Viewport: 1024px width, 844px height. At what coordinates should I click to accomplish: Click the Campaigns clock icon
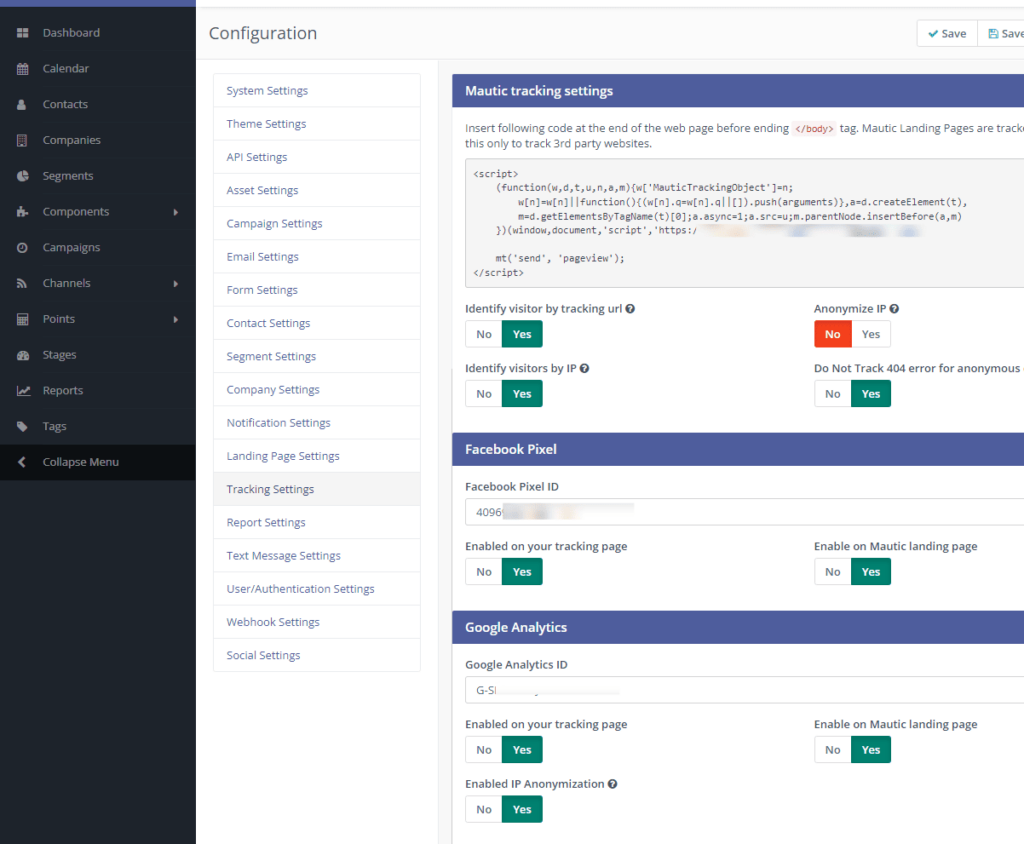(22, 248)
